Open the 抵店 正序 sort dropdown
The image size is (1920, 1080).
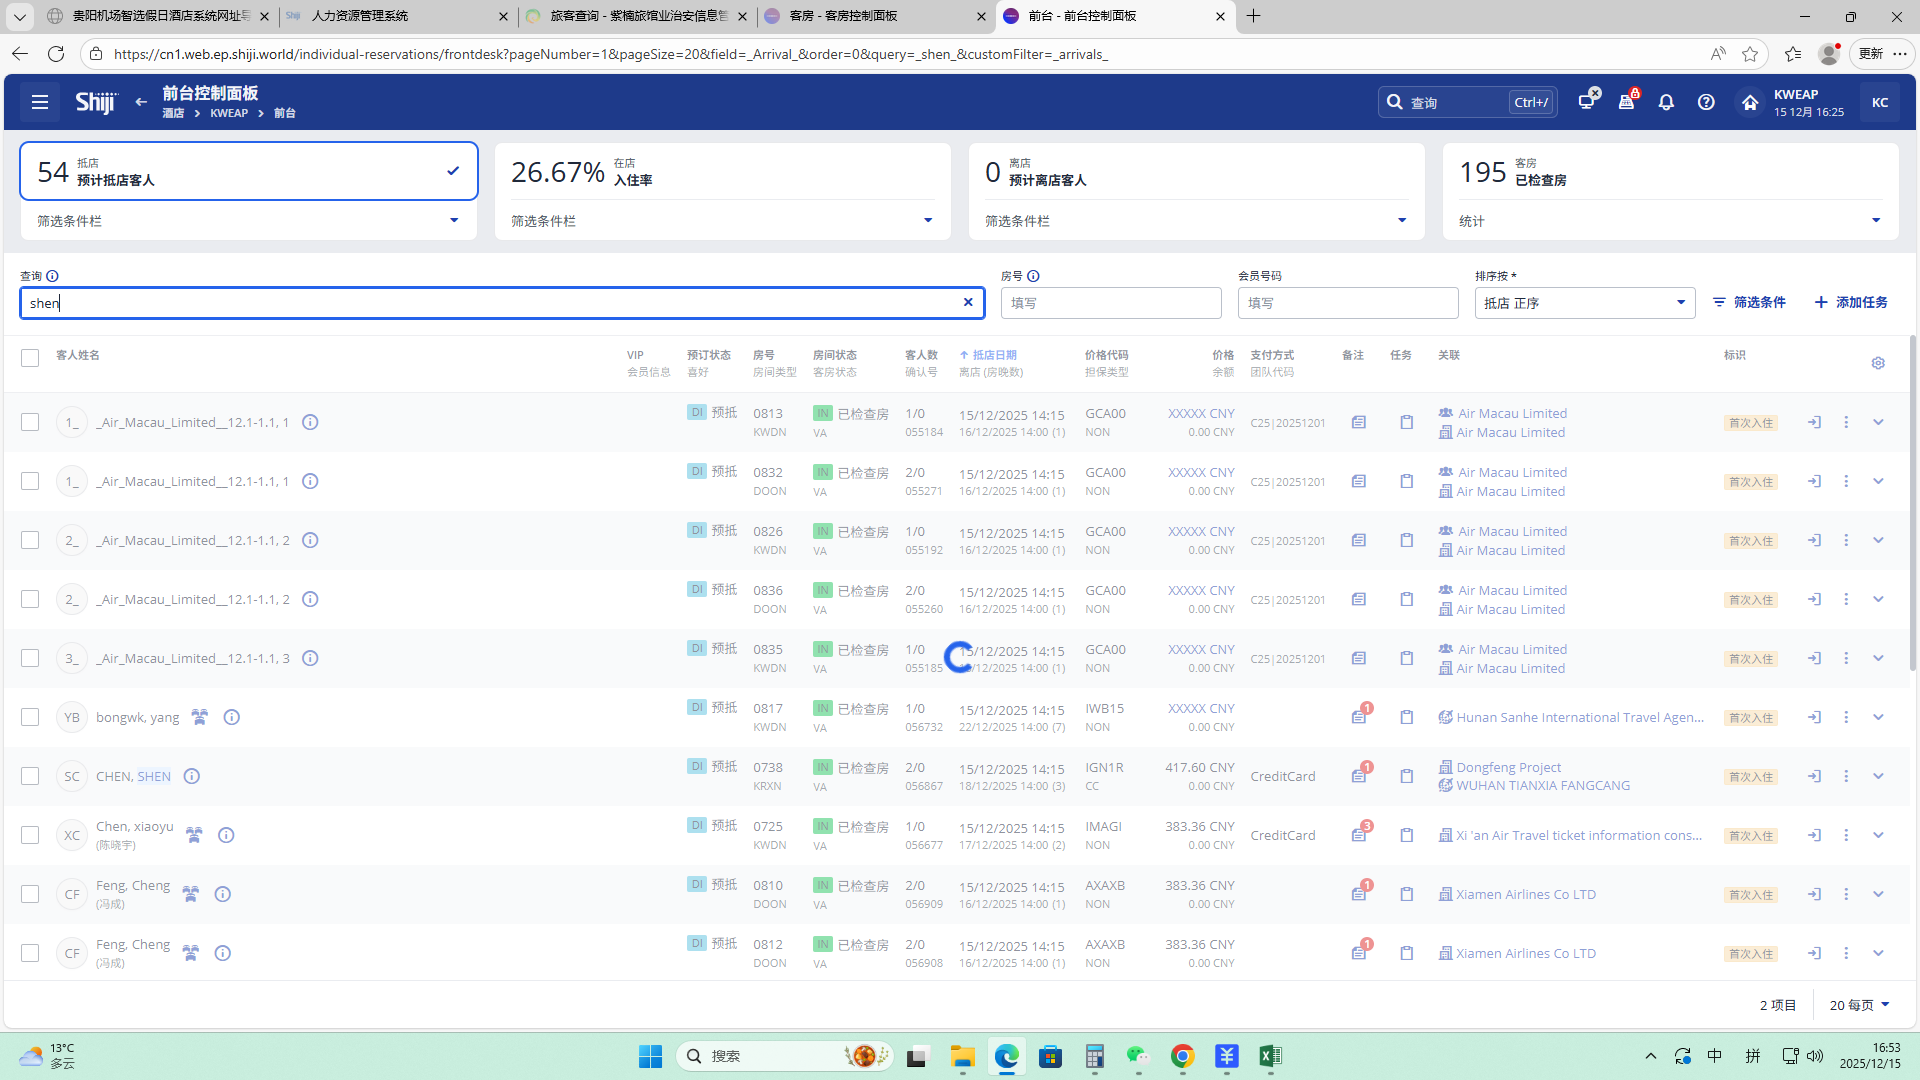tap(1584, 303)
